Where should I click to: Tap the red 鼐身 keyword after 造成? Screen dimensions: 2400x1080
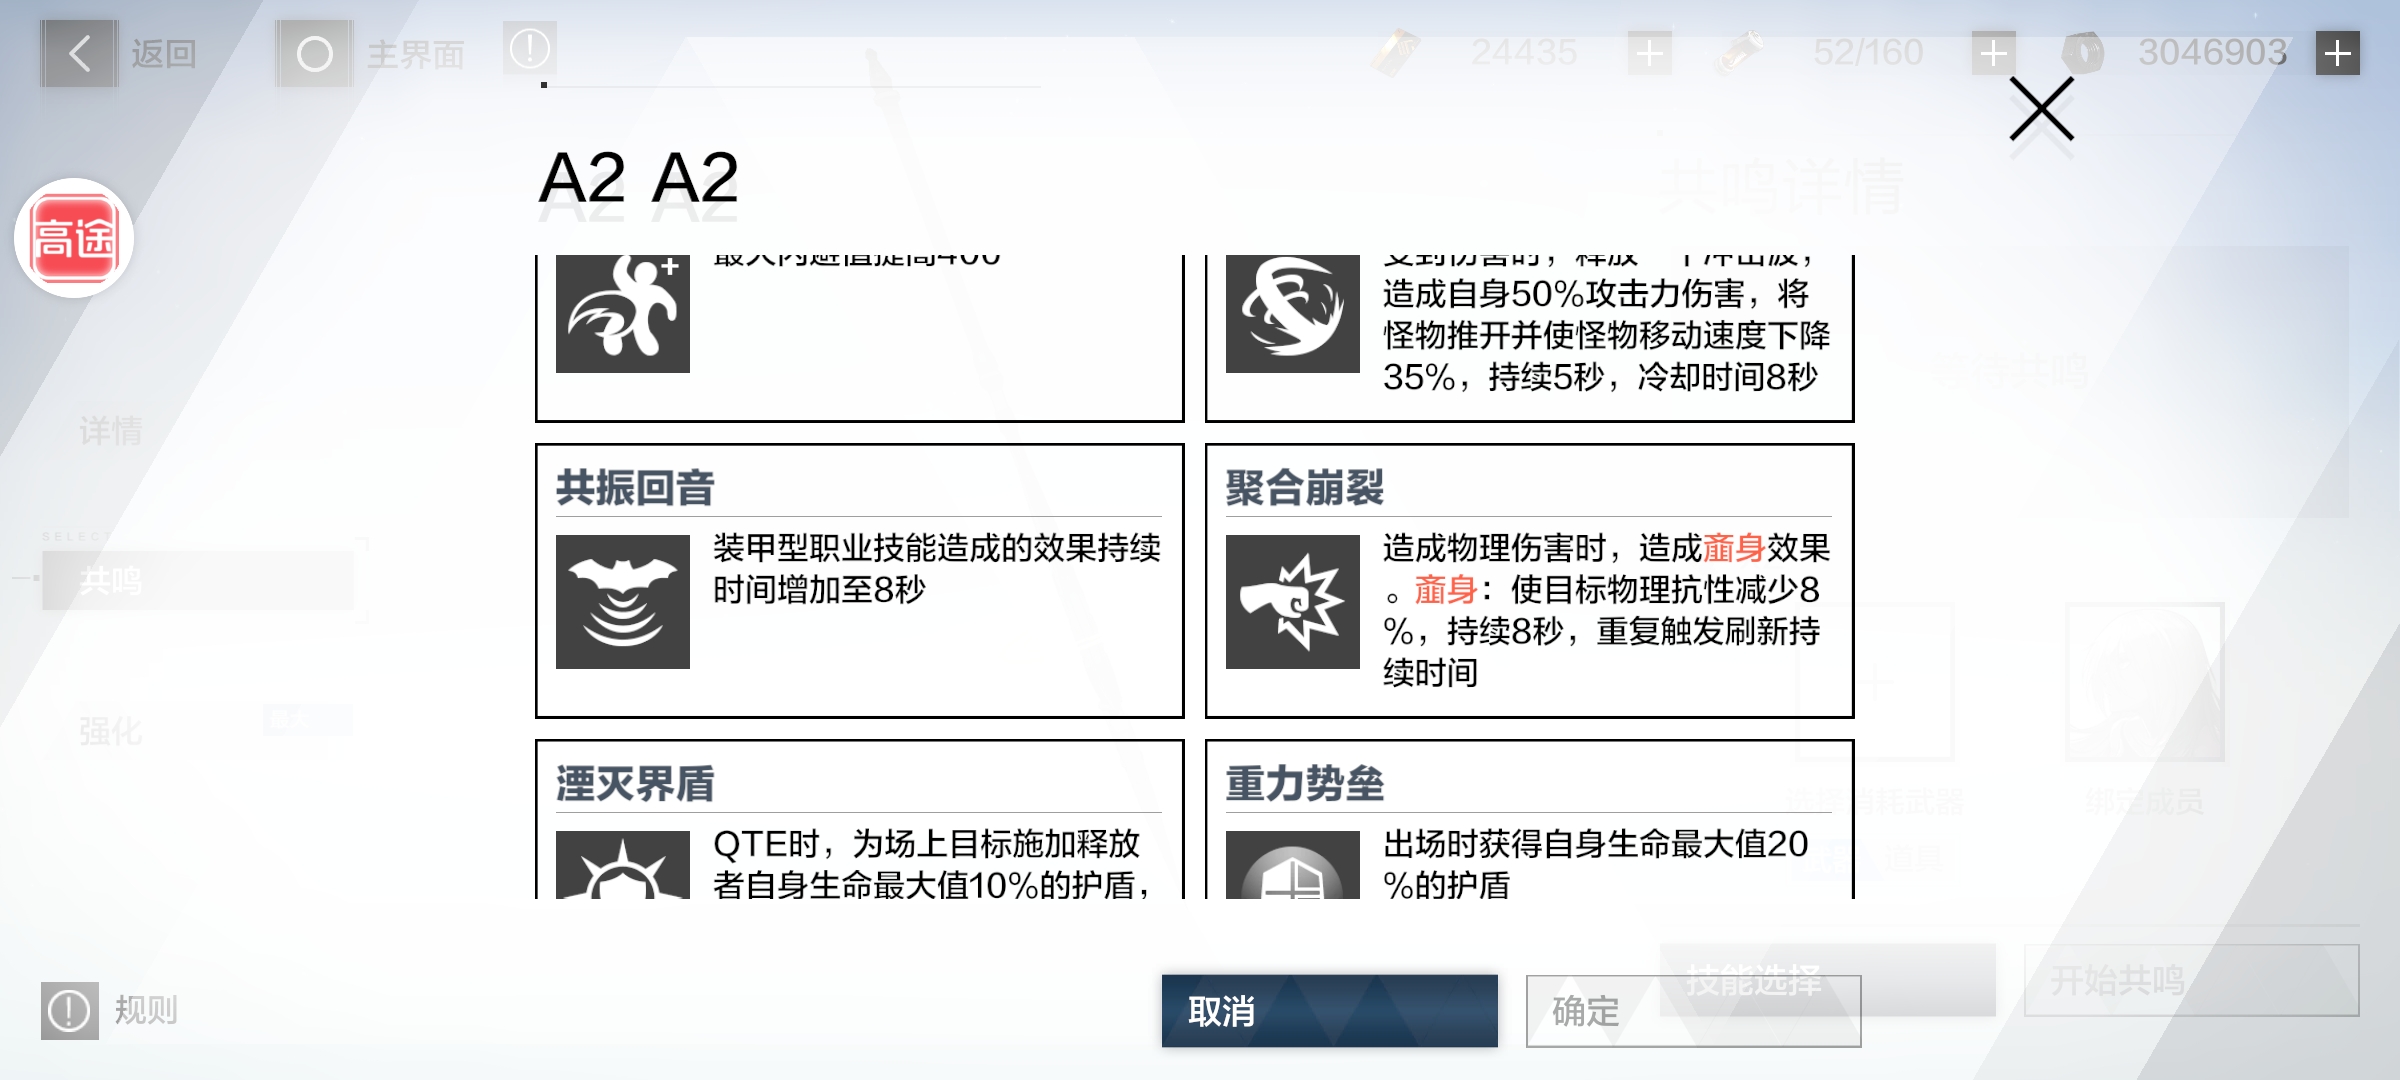tap(1734, 548)
